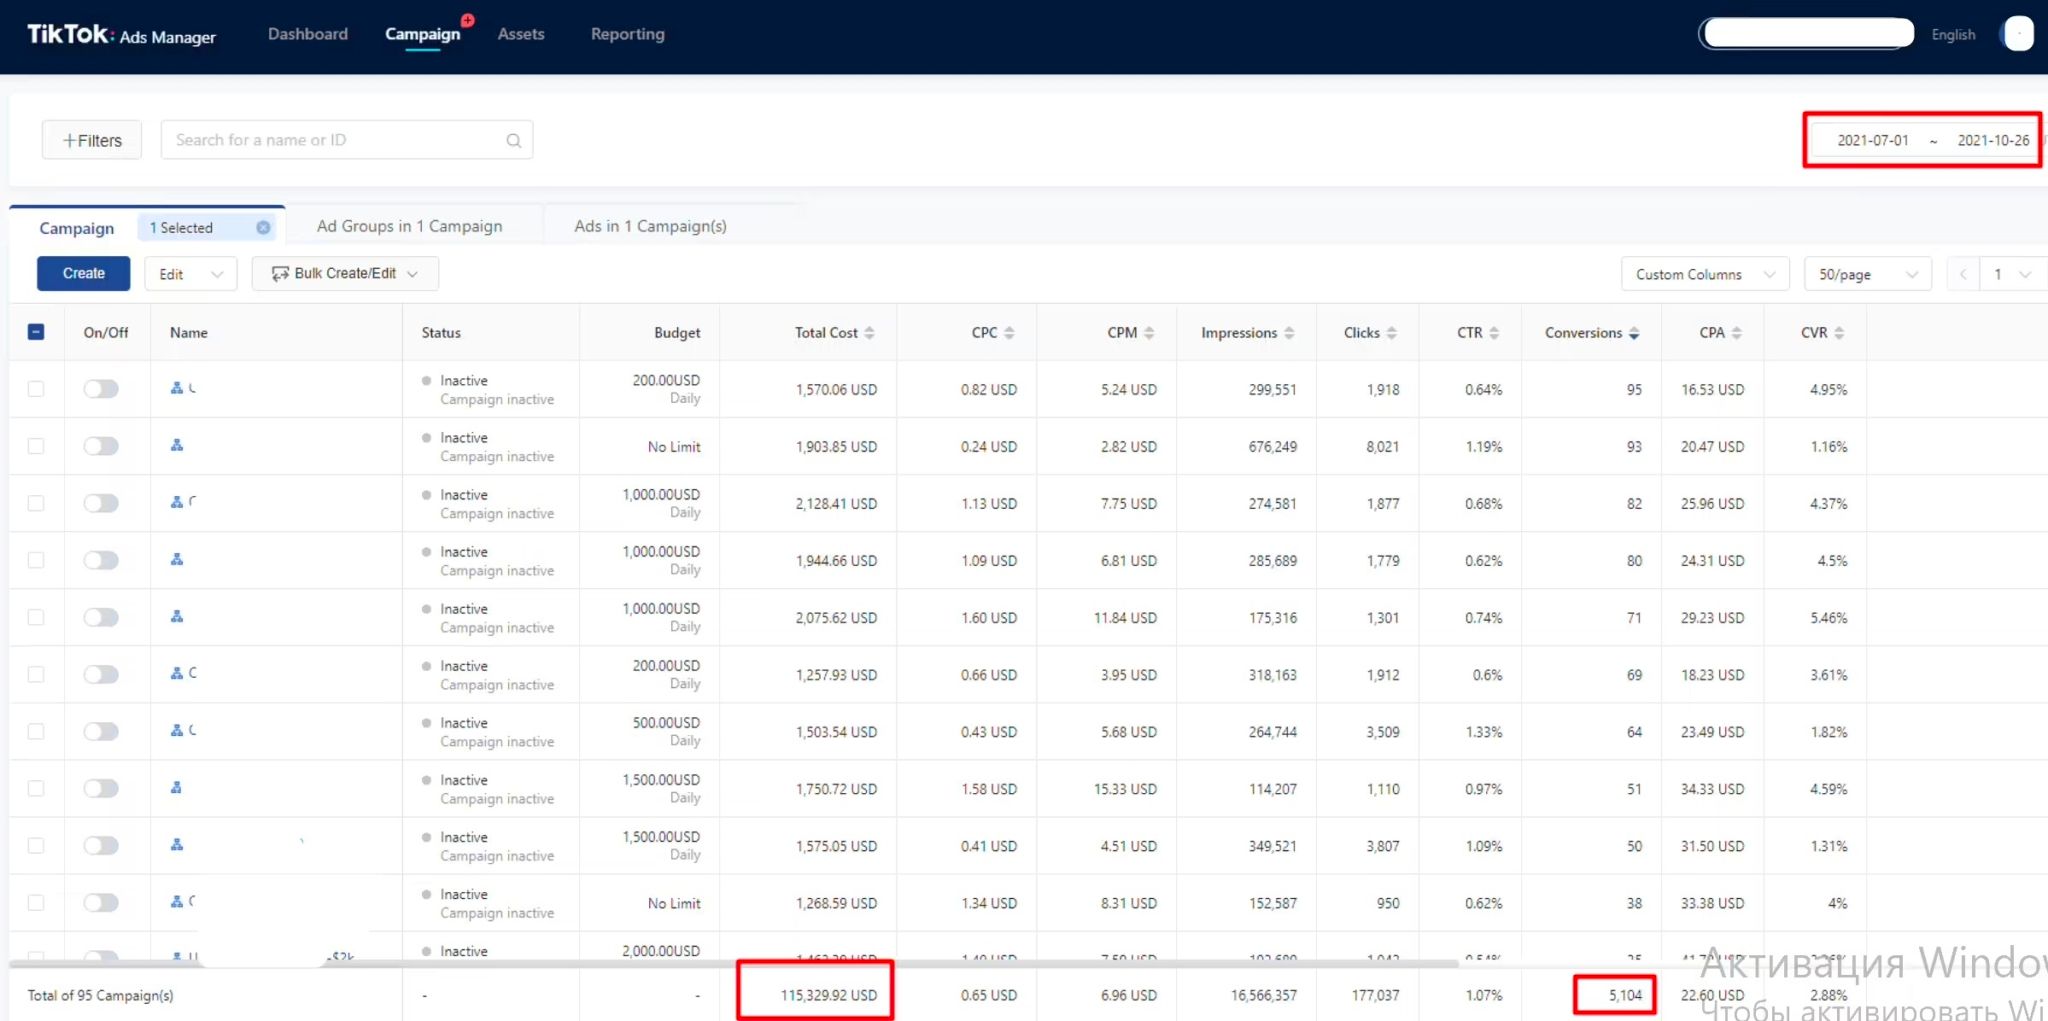Click 'Total of 95 Campaign(s)' text
Viewport: 2048px width, 1021px height.
[100, 995]
